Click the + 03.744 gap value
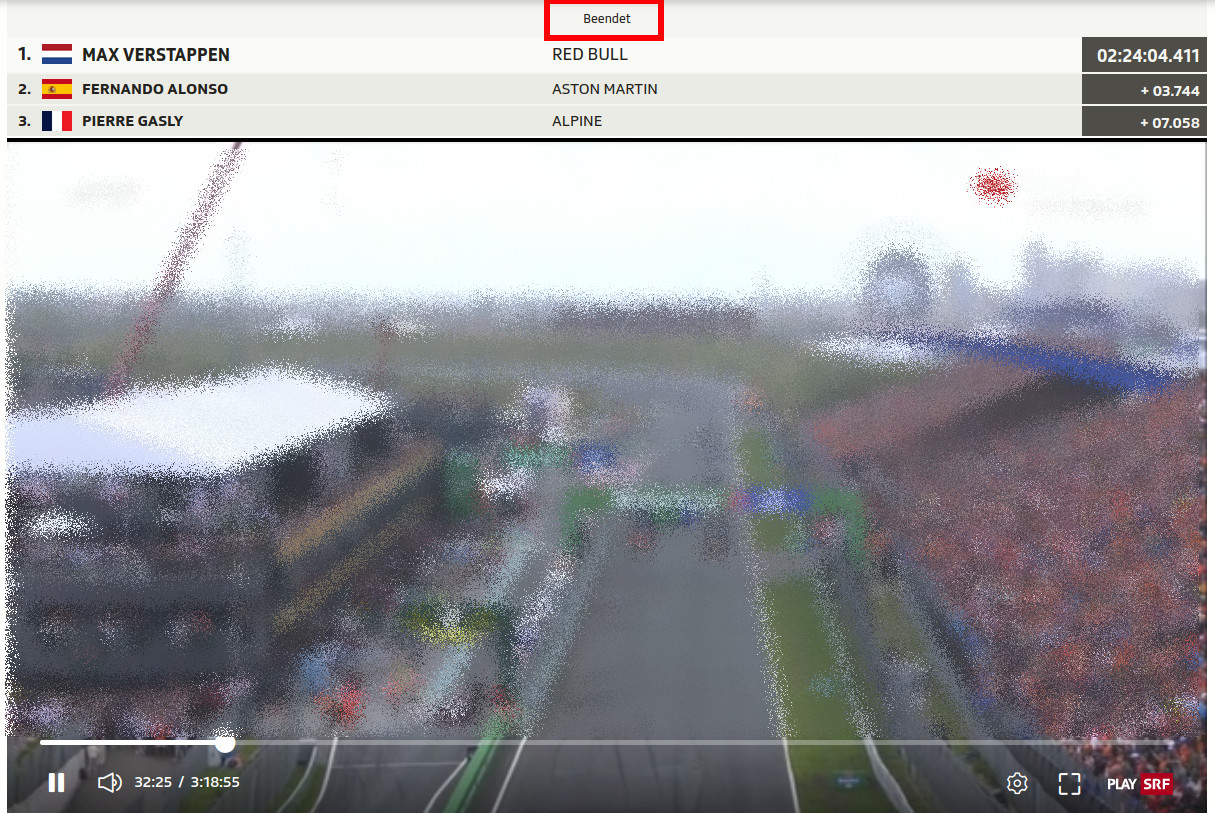This screenshot has width=1215, height=813. pyautogui.click(x=1170, y=90)
